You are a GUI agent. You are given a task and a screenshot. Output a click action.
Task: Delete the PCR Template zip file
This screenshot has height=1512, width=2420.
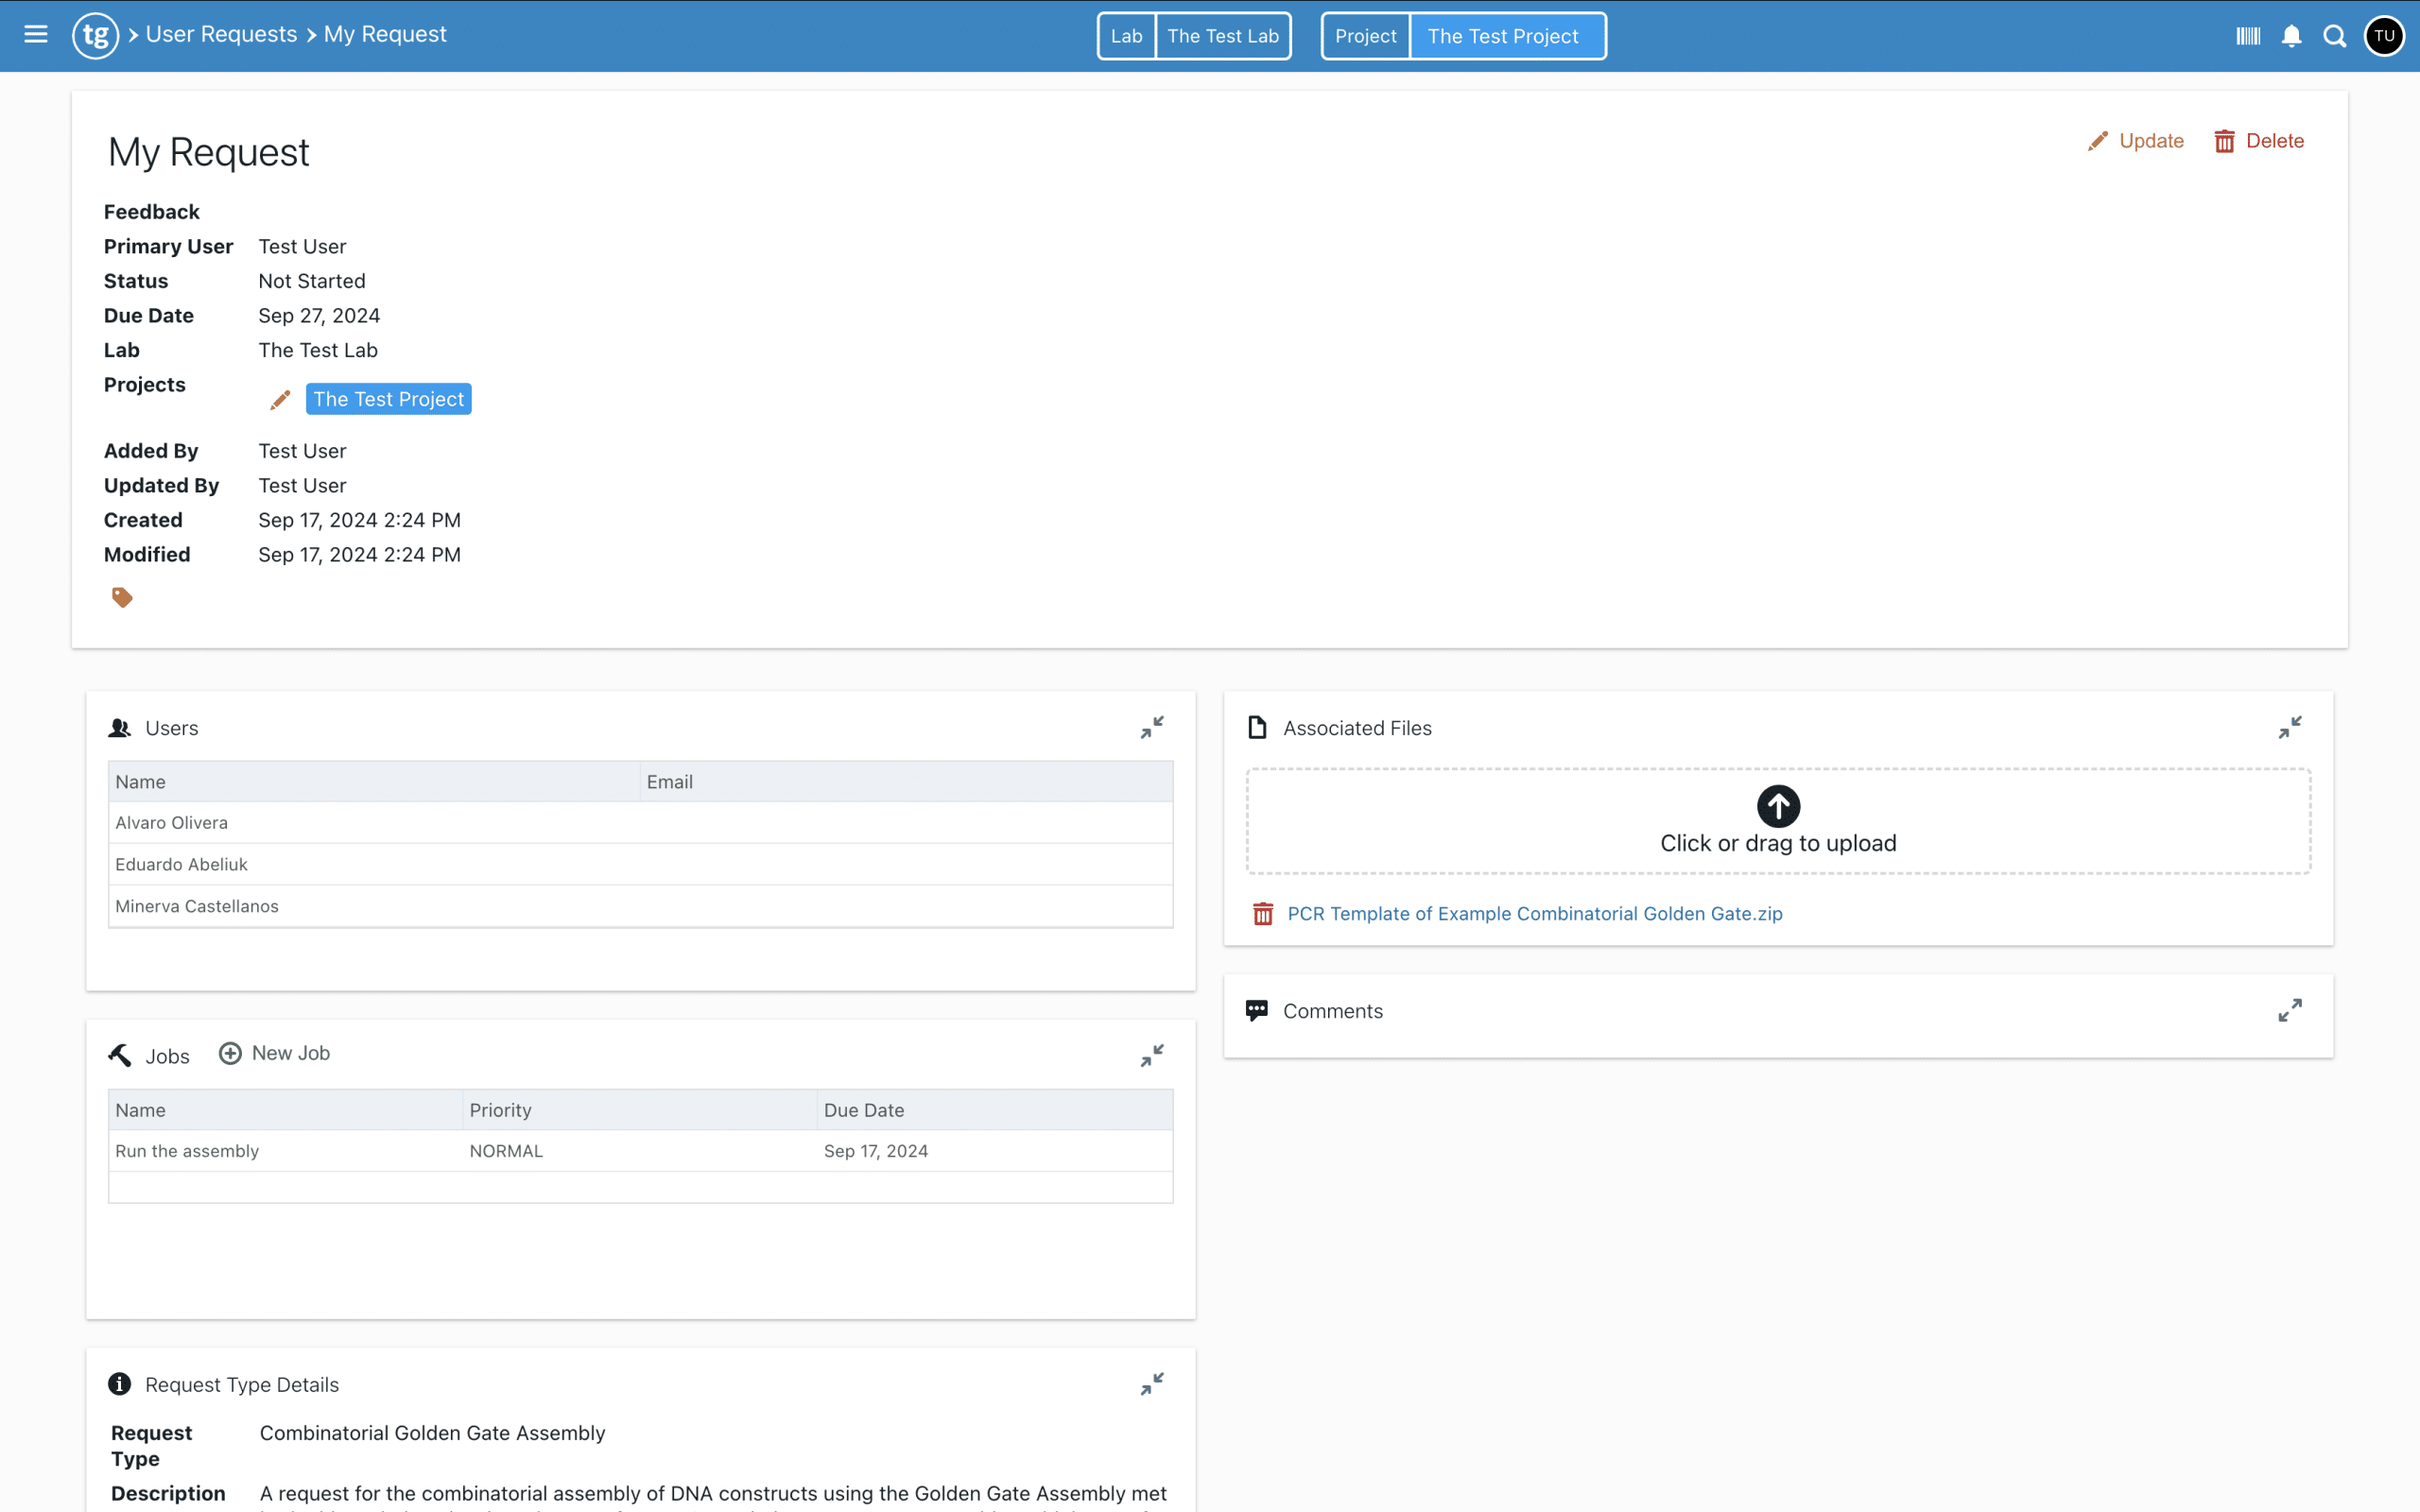pyautogui.click(x=1263, y=914)
